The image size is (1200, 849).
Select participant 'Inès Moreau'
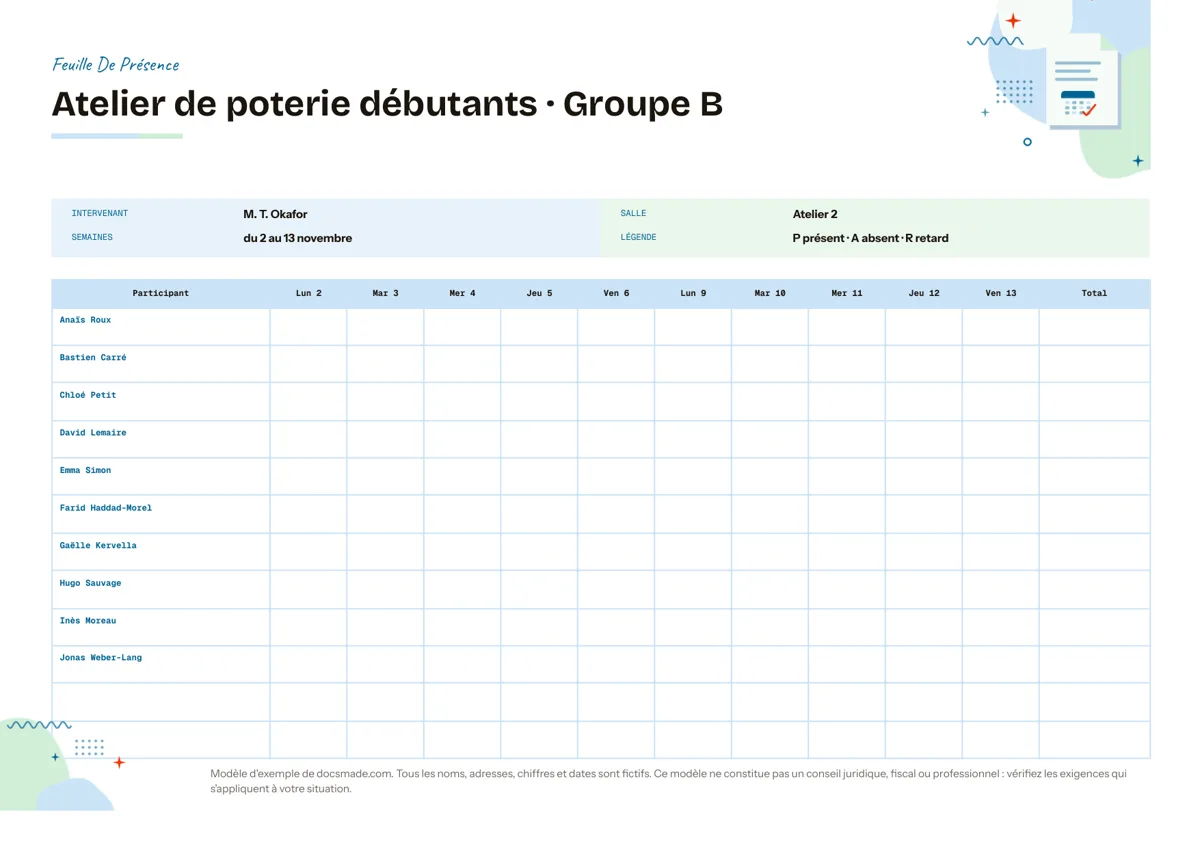click(x=88, y=621)
